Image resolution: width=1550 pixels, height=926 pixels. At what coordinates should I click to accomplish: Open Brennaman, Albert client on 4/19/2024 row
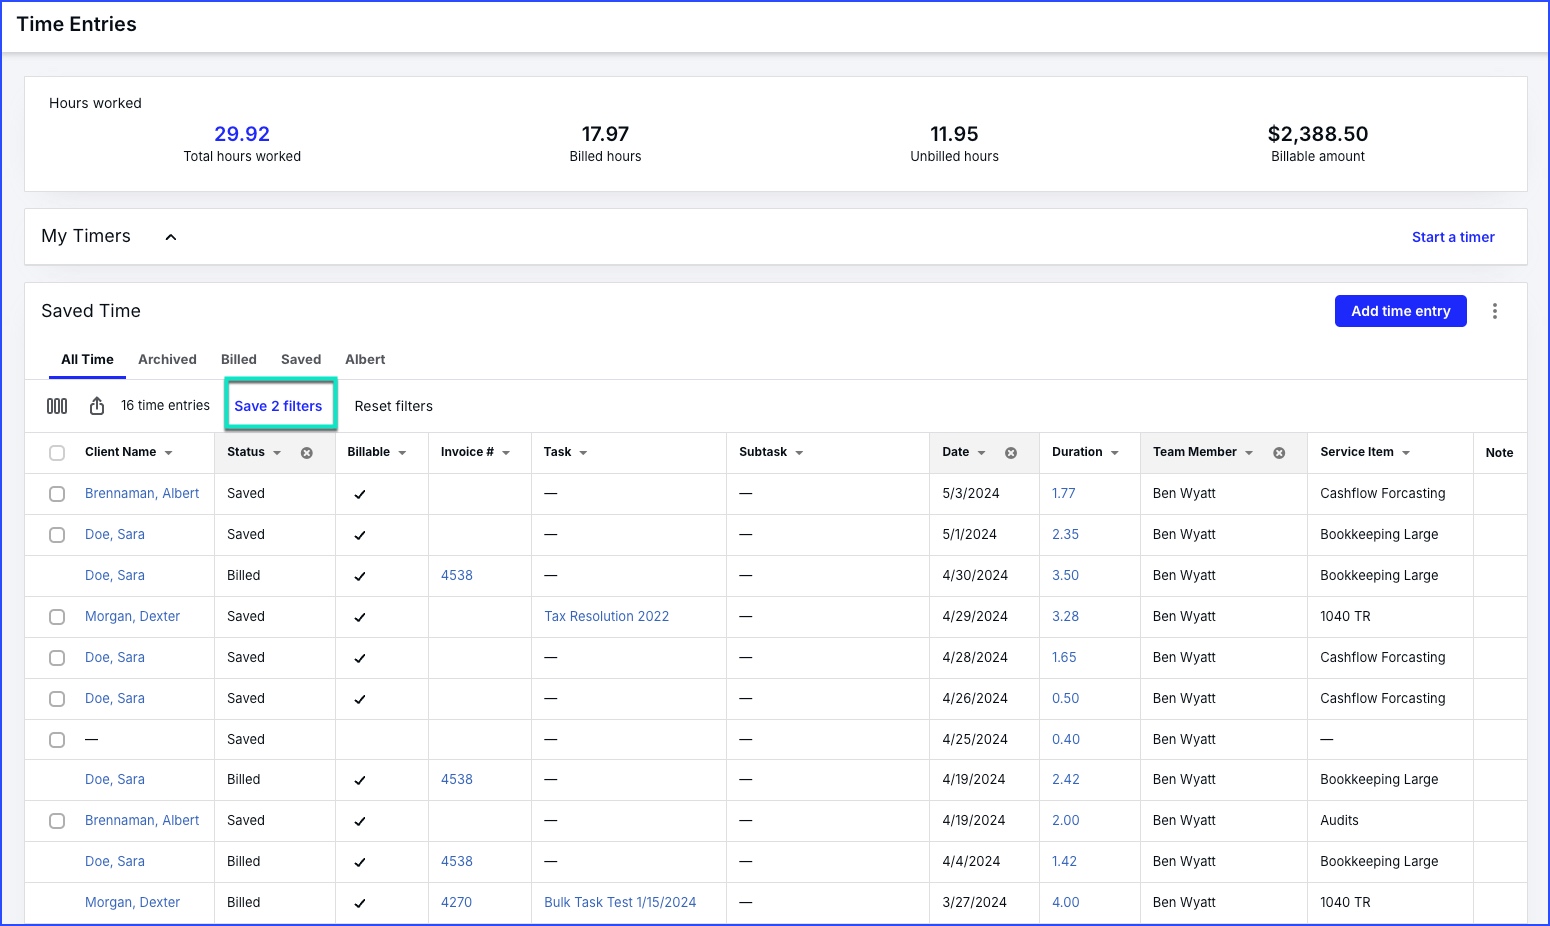click(142, 820)
